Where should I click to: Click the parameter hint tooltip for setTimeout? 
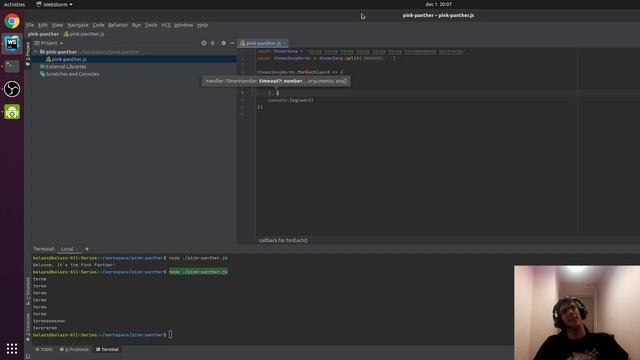pyautogui.click(x=276, y=81)
